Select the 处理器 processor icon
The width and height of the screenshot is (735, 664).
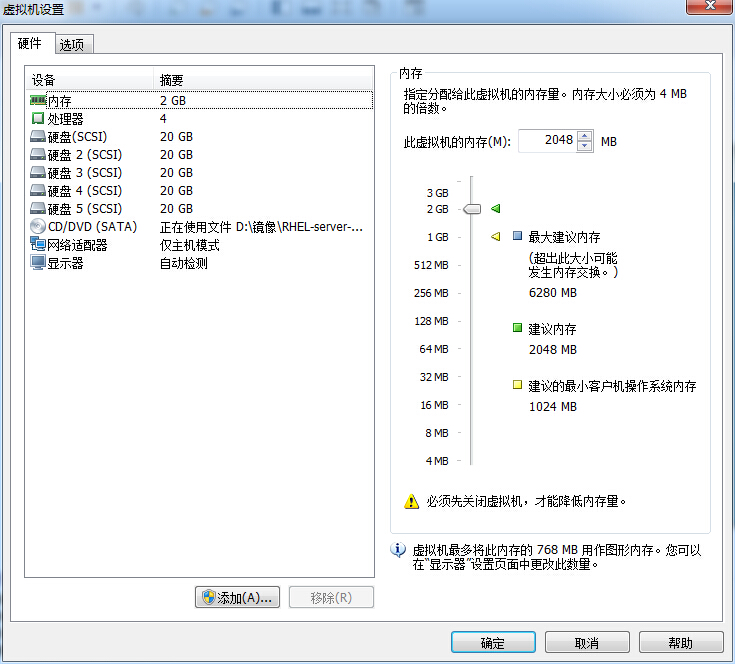(38, 118)
